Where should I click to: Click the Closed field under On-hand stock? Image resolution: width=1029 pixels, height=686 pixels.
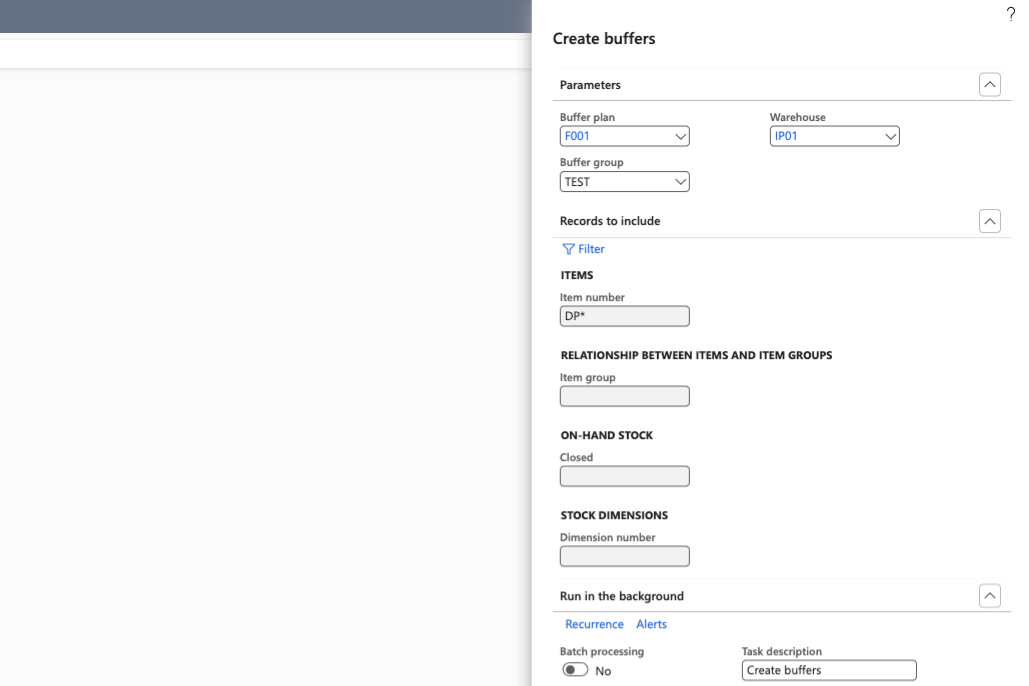(x=624, y=476)
